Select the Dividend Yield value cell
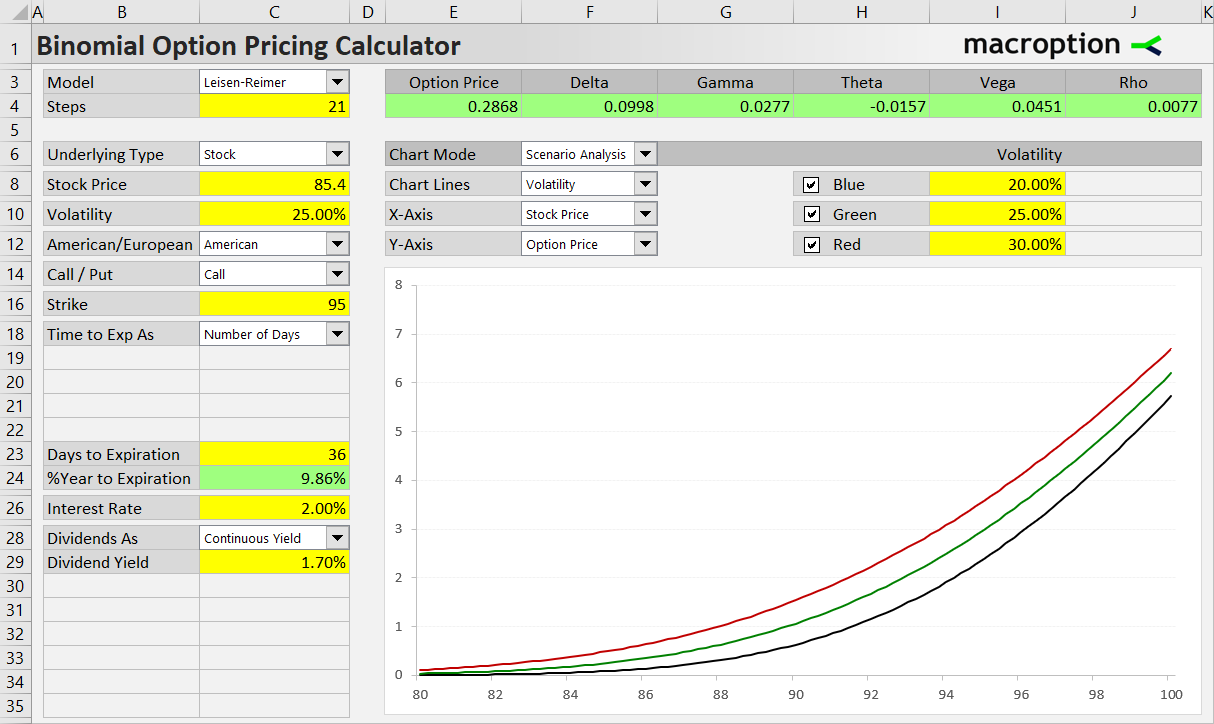 (x=275, y=562)
